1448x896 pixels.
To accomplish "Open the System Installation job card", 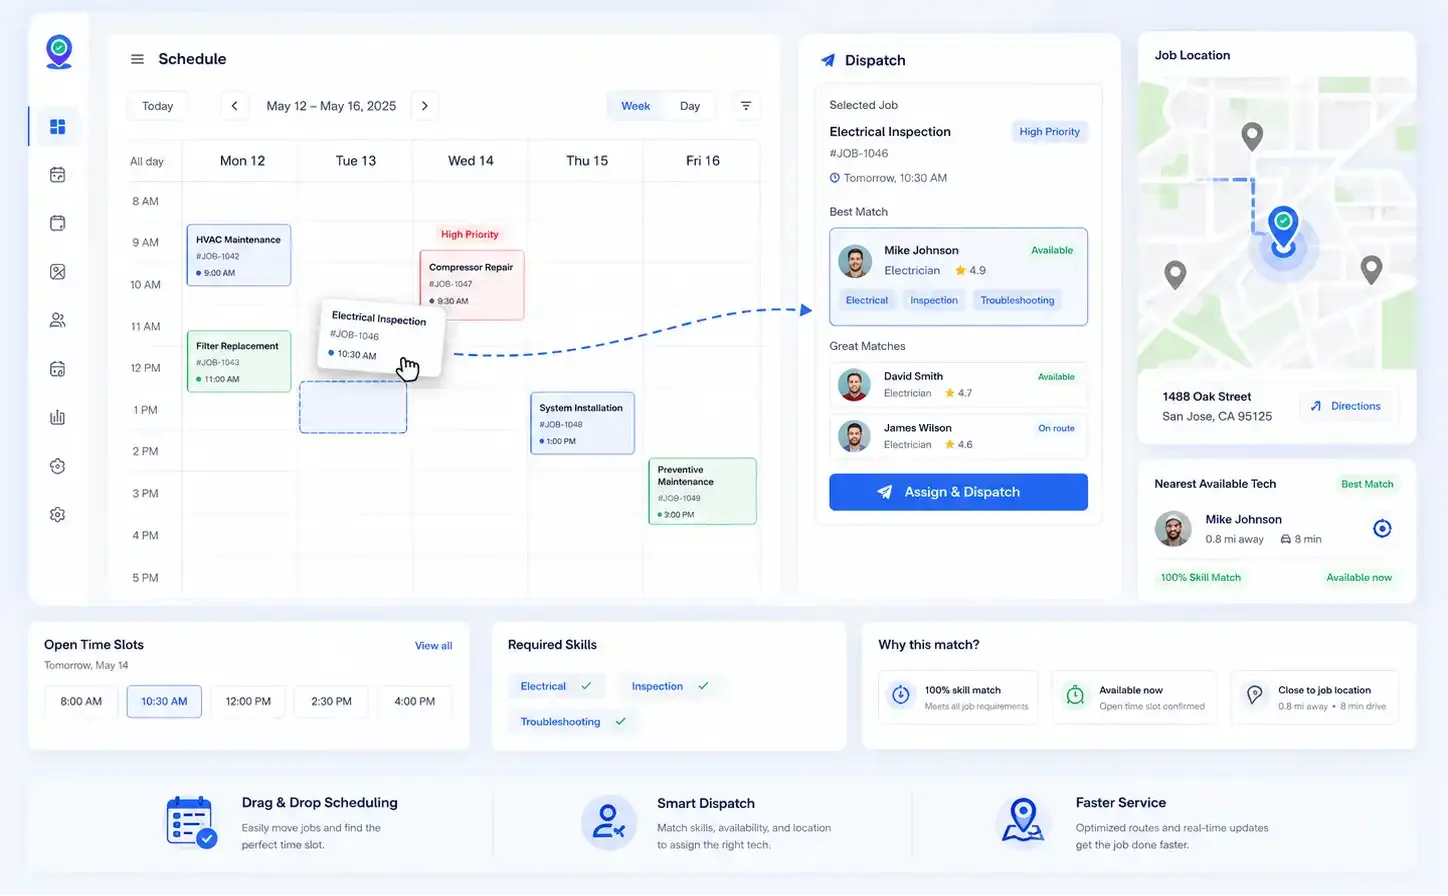I will (x=582, y=423).
